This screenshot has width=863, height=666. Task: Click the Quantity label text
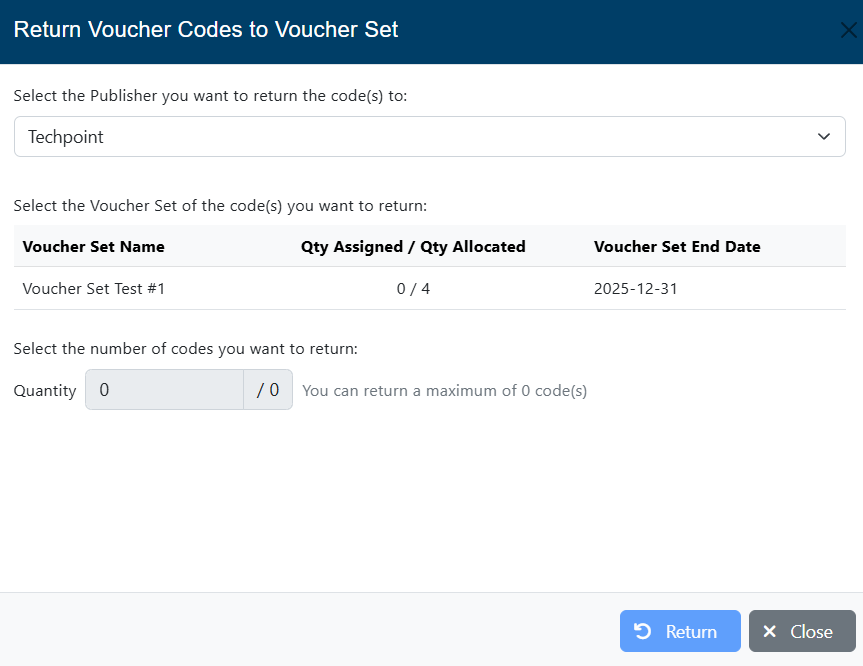pos(45,391)
